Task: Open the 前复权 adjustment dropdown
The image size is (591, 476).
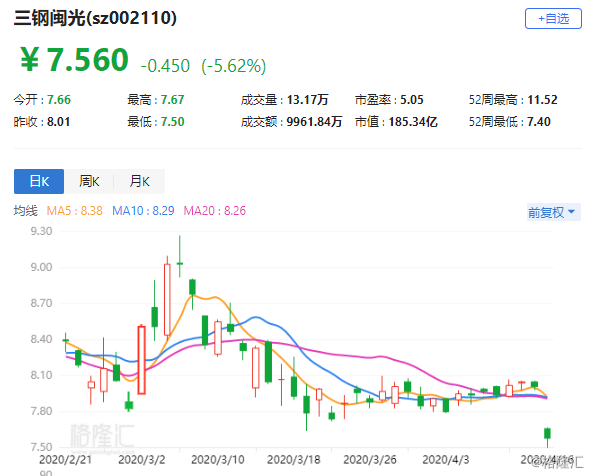Action: [553, 212]
